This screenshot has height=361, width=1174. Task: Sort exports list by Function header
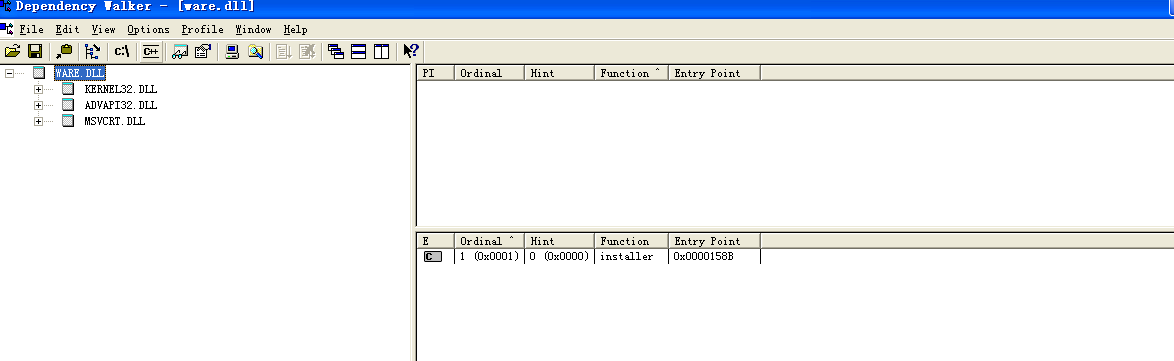point(631,240)
